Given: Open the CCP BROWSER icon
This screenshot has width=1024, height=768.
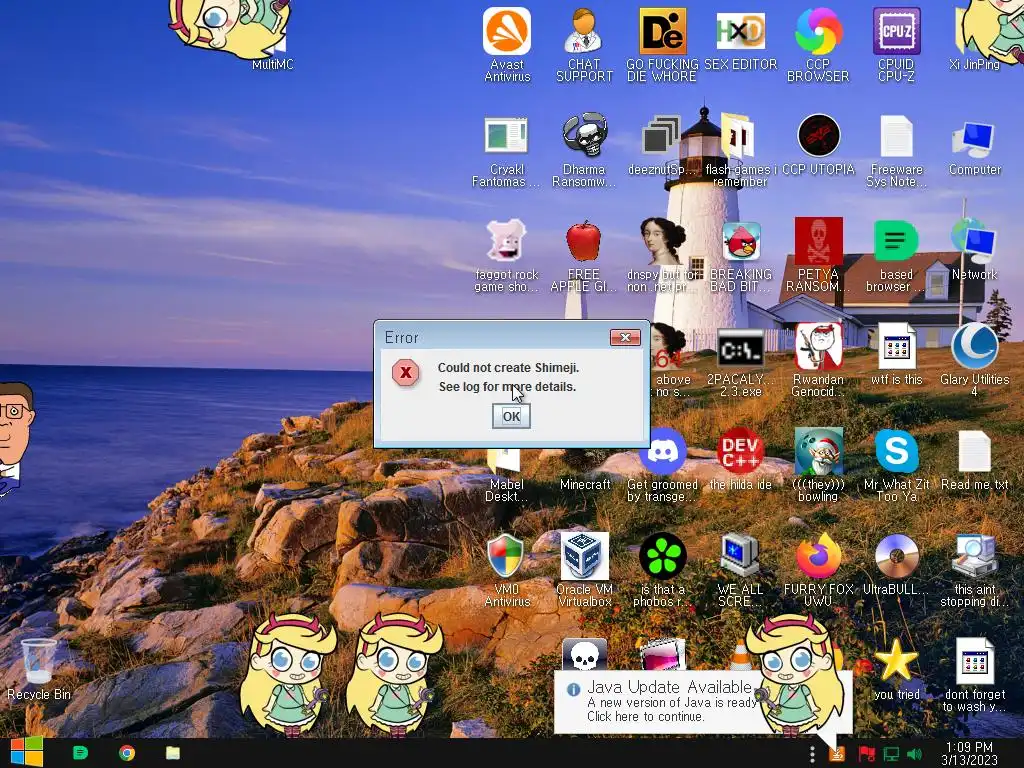Looking at the screenshot, I should (x=818, y=44).
